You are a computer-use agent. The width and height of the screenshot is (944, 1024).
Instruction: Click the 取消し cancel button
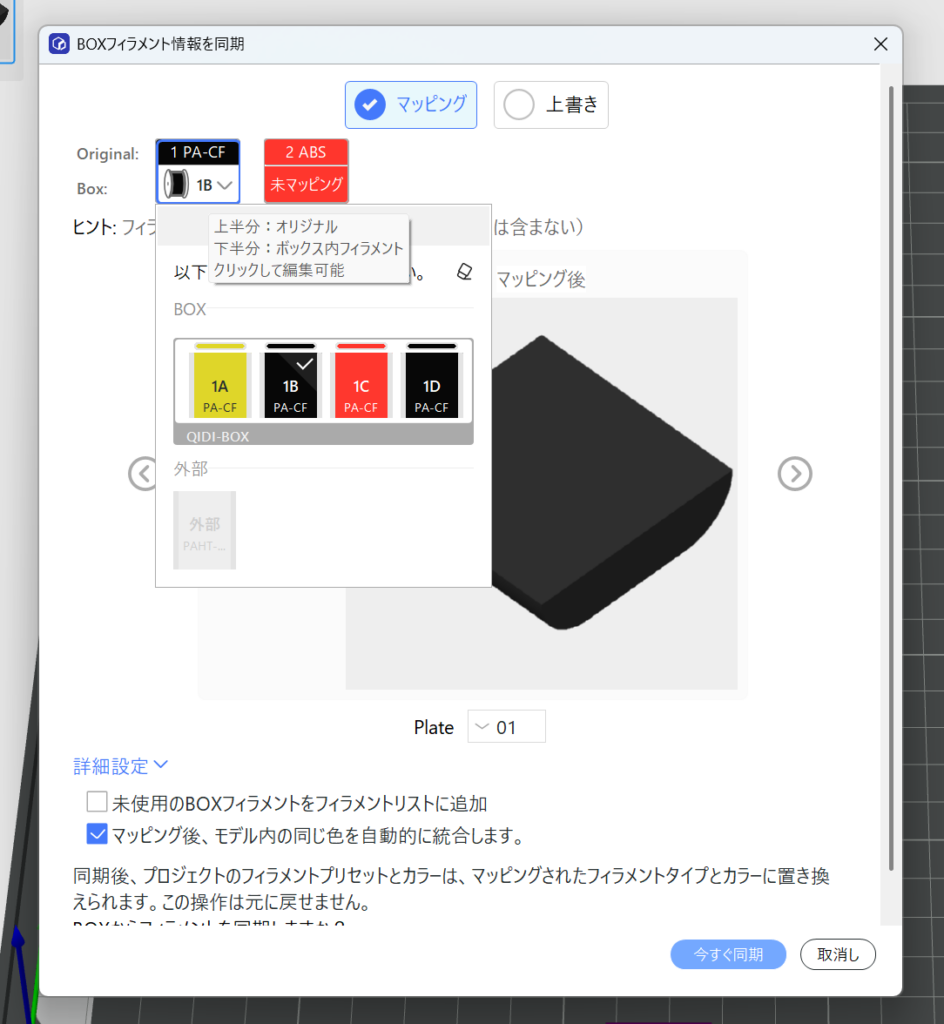tap(837, 954)
